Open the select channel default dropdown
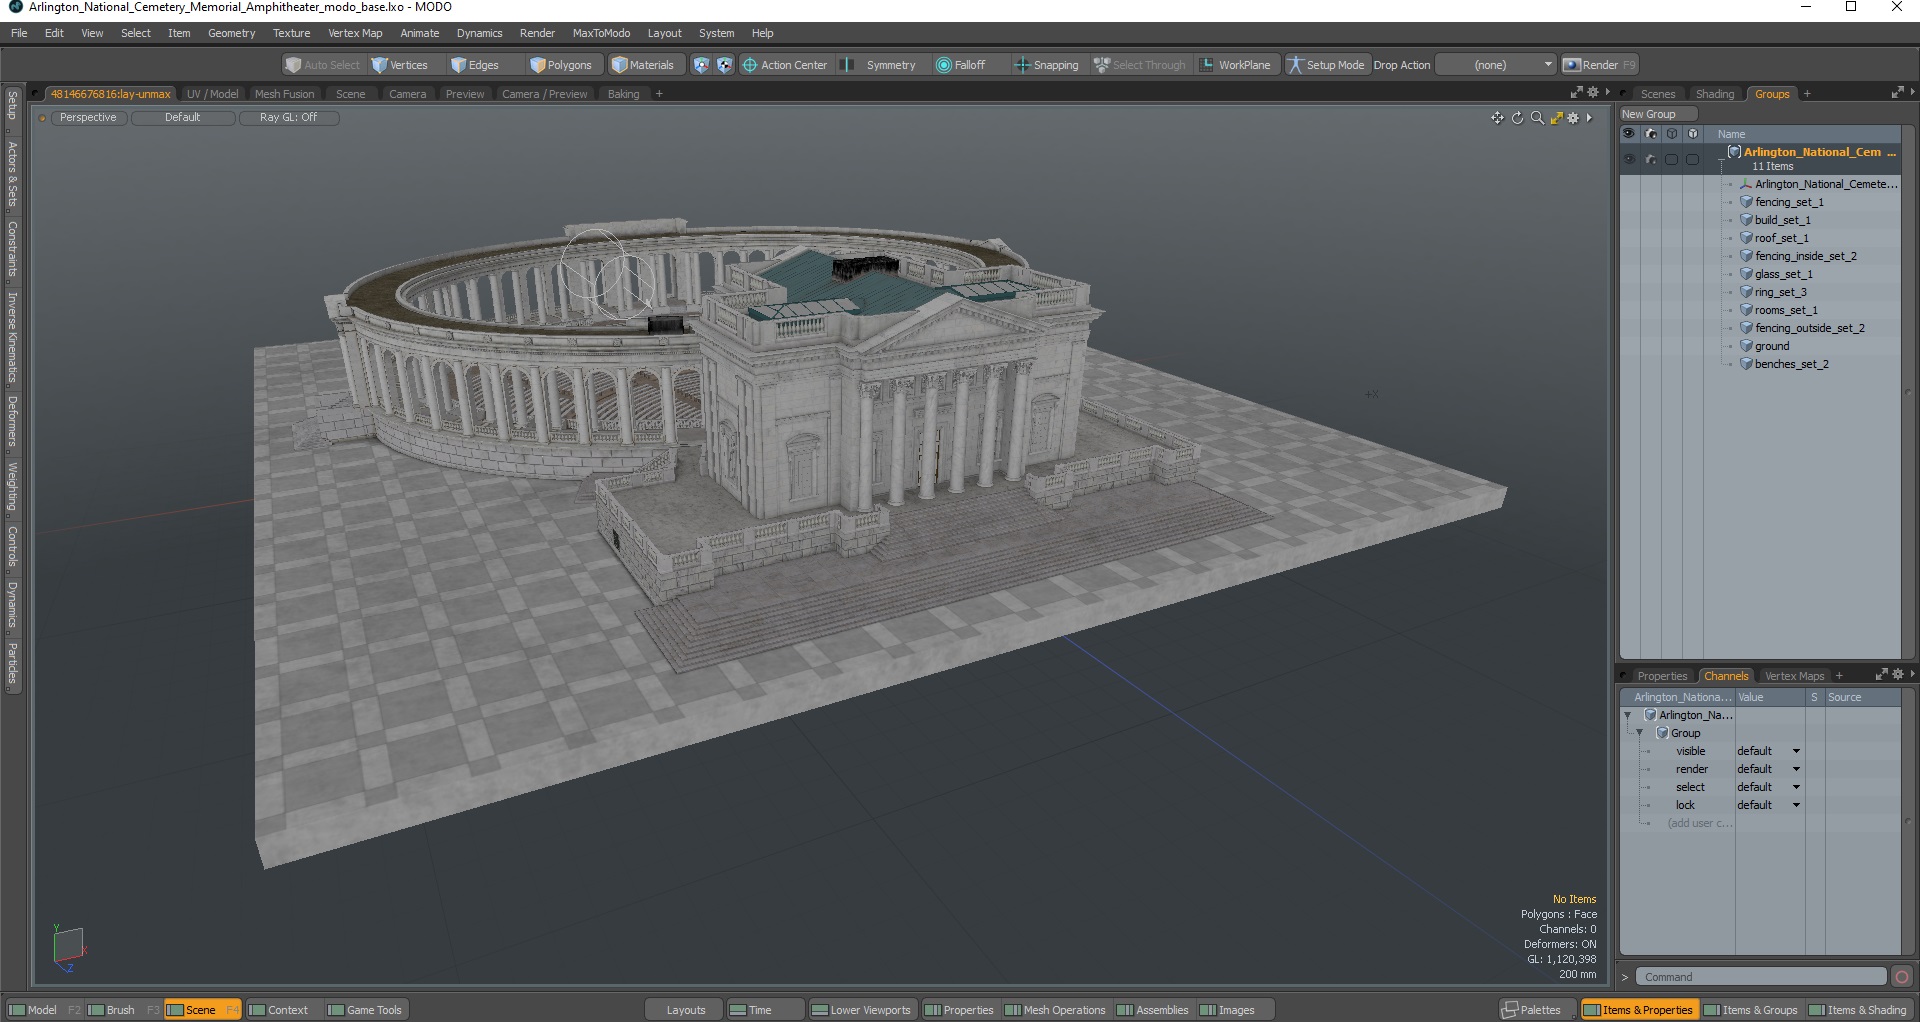The width and height of the screenshot is (1920, 1022). click(1768, 787)
